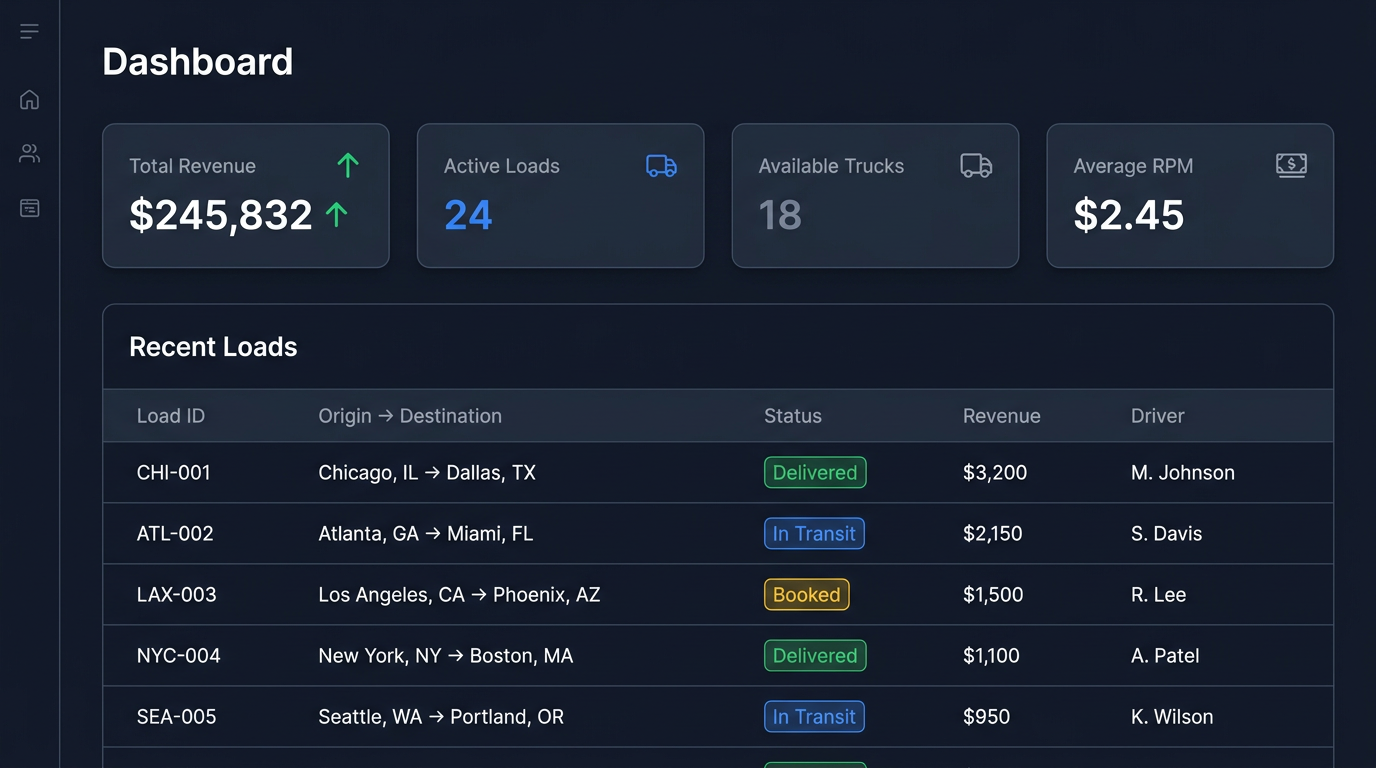1376x768 pixels.
Task: Open load LAX-003
Action: coord(177,595)
